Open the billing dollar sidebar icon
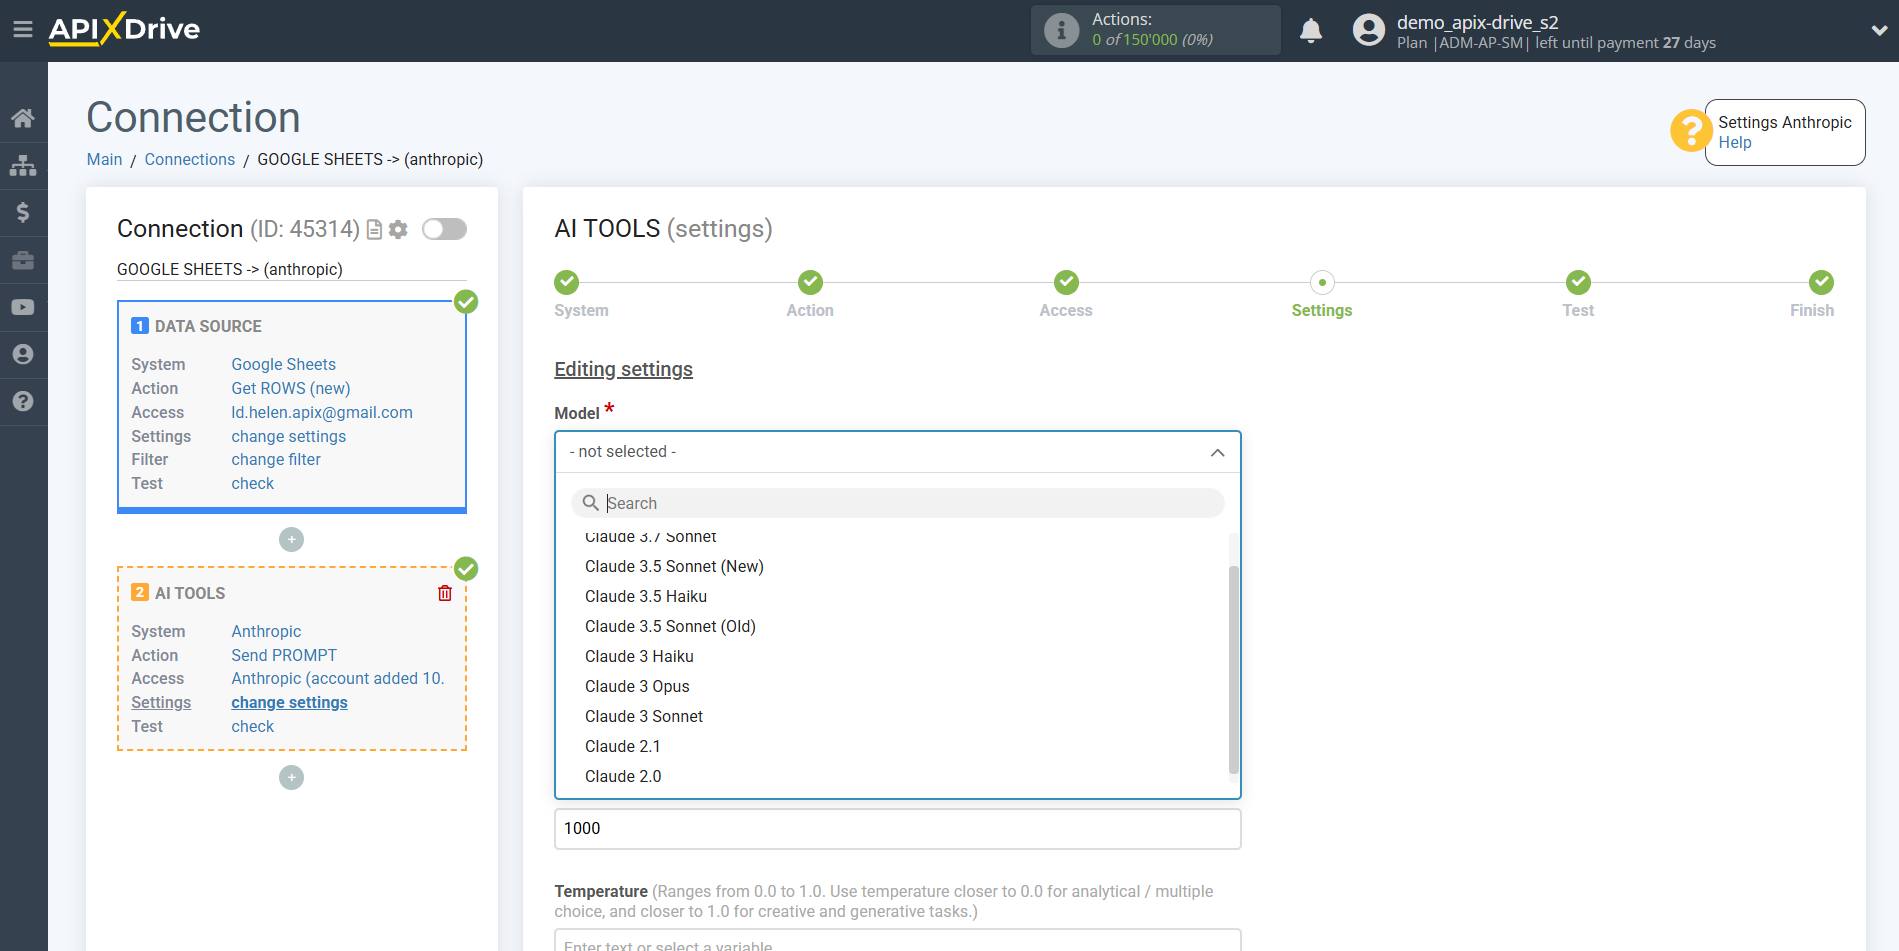1899x951 pixels. [23, 212]
